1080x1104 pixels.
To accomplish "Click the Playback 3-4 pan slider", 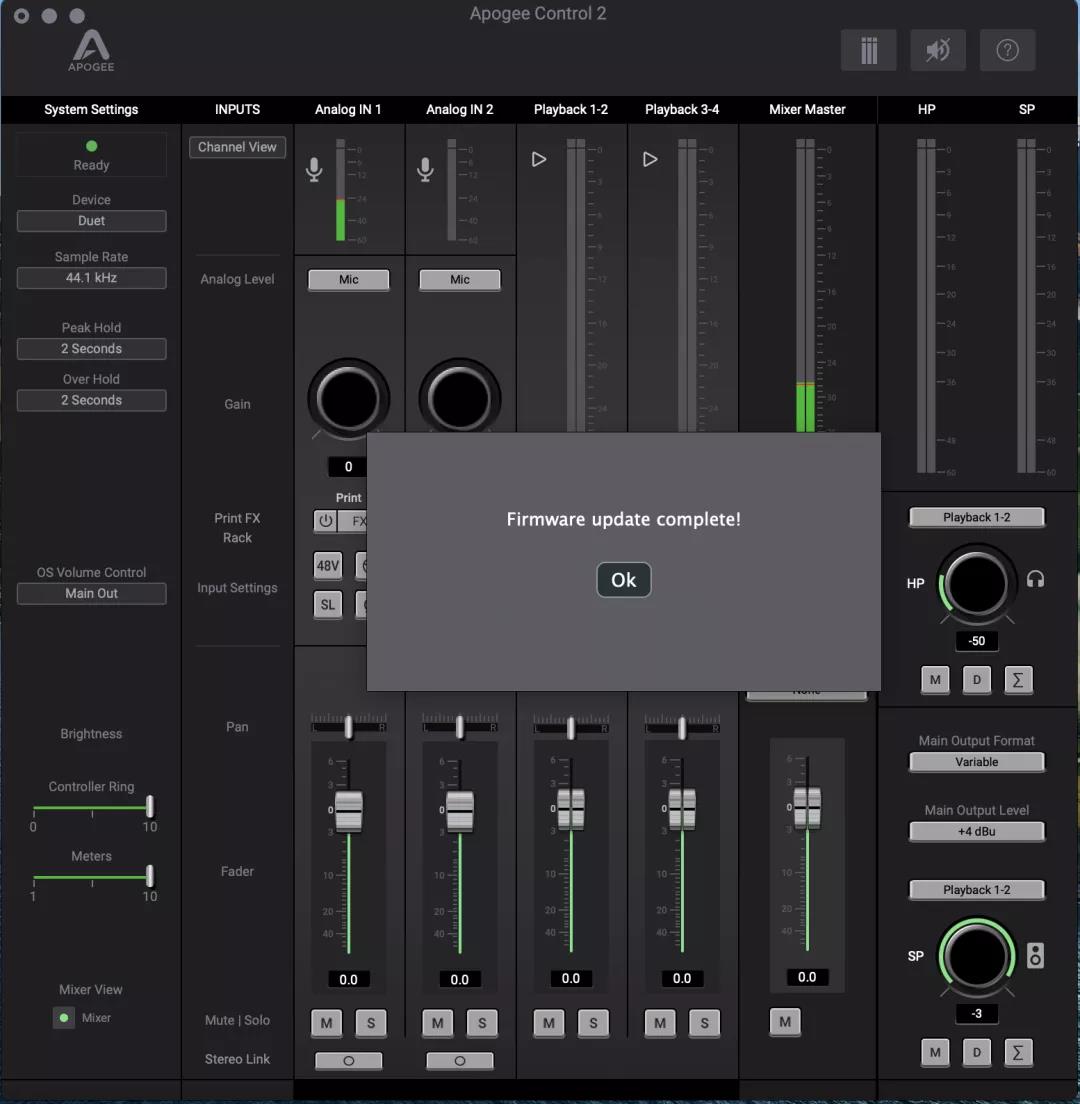I will point(682,727).
